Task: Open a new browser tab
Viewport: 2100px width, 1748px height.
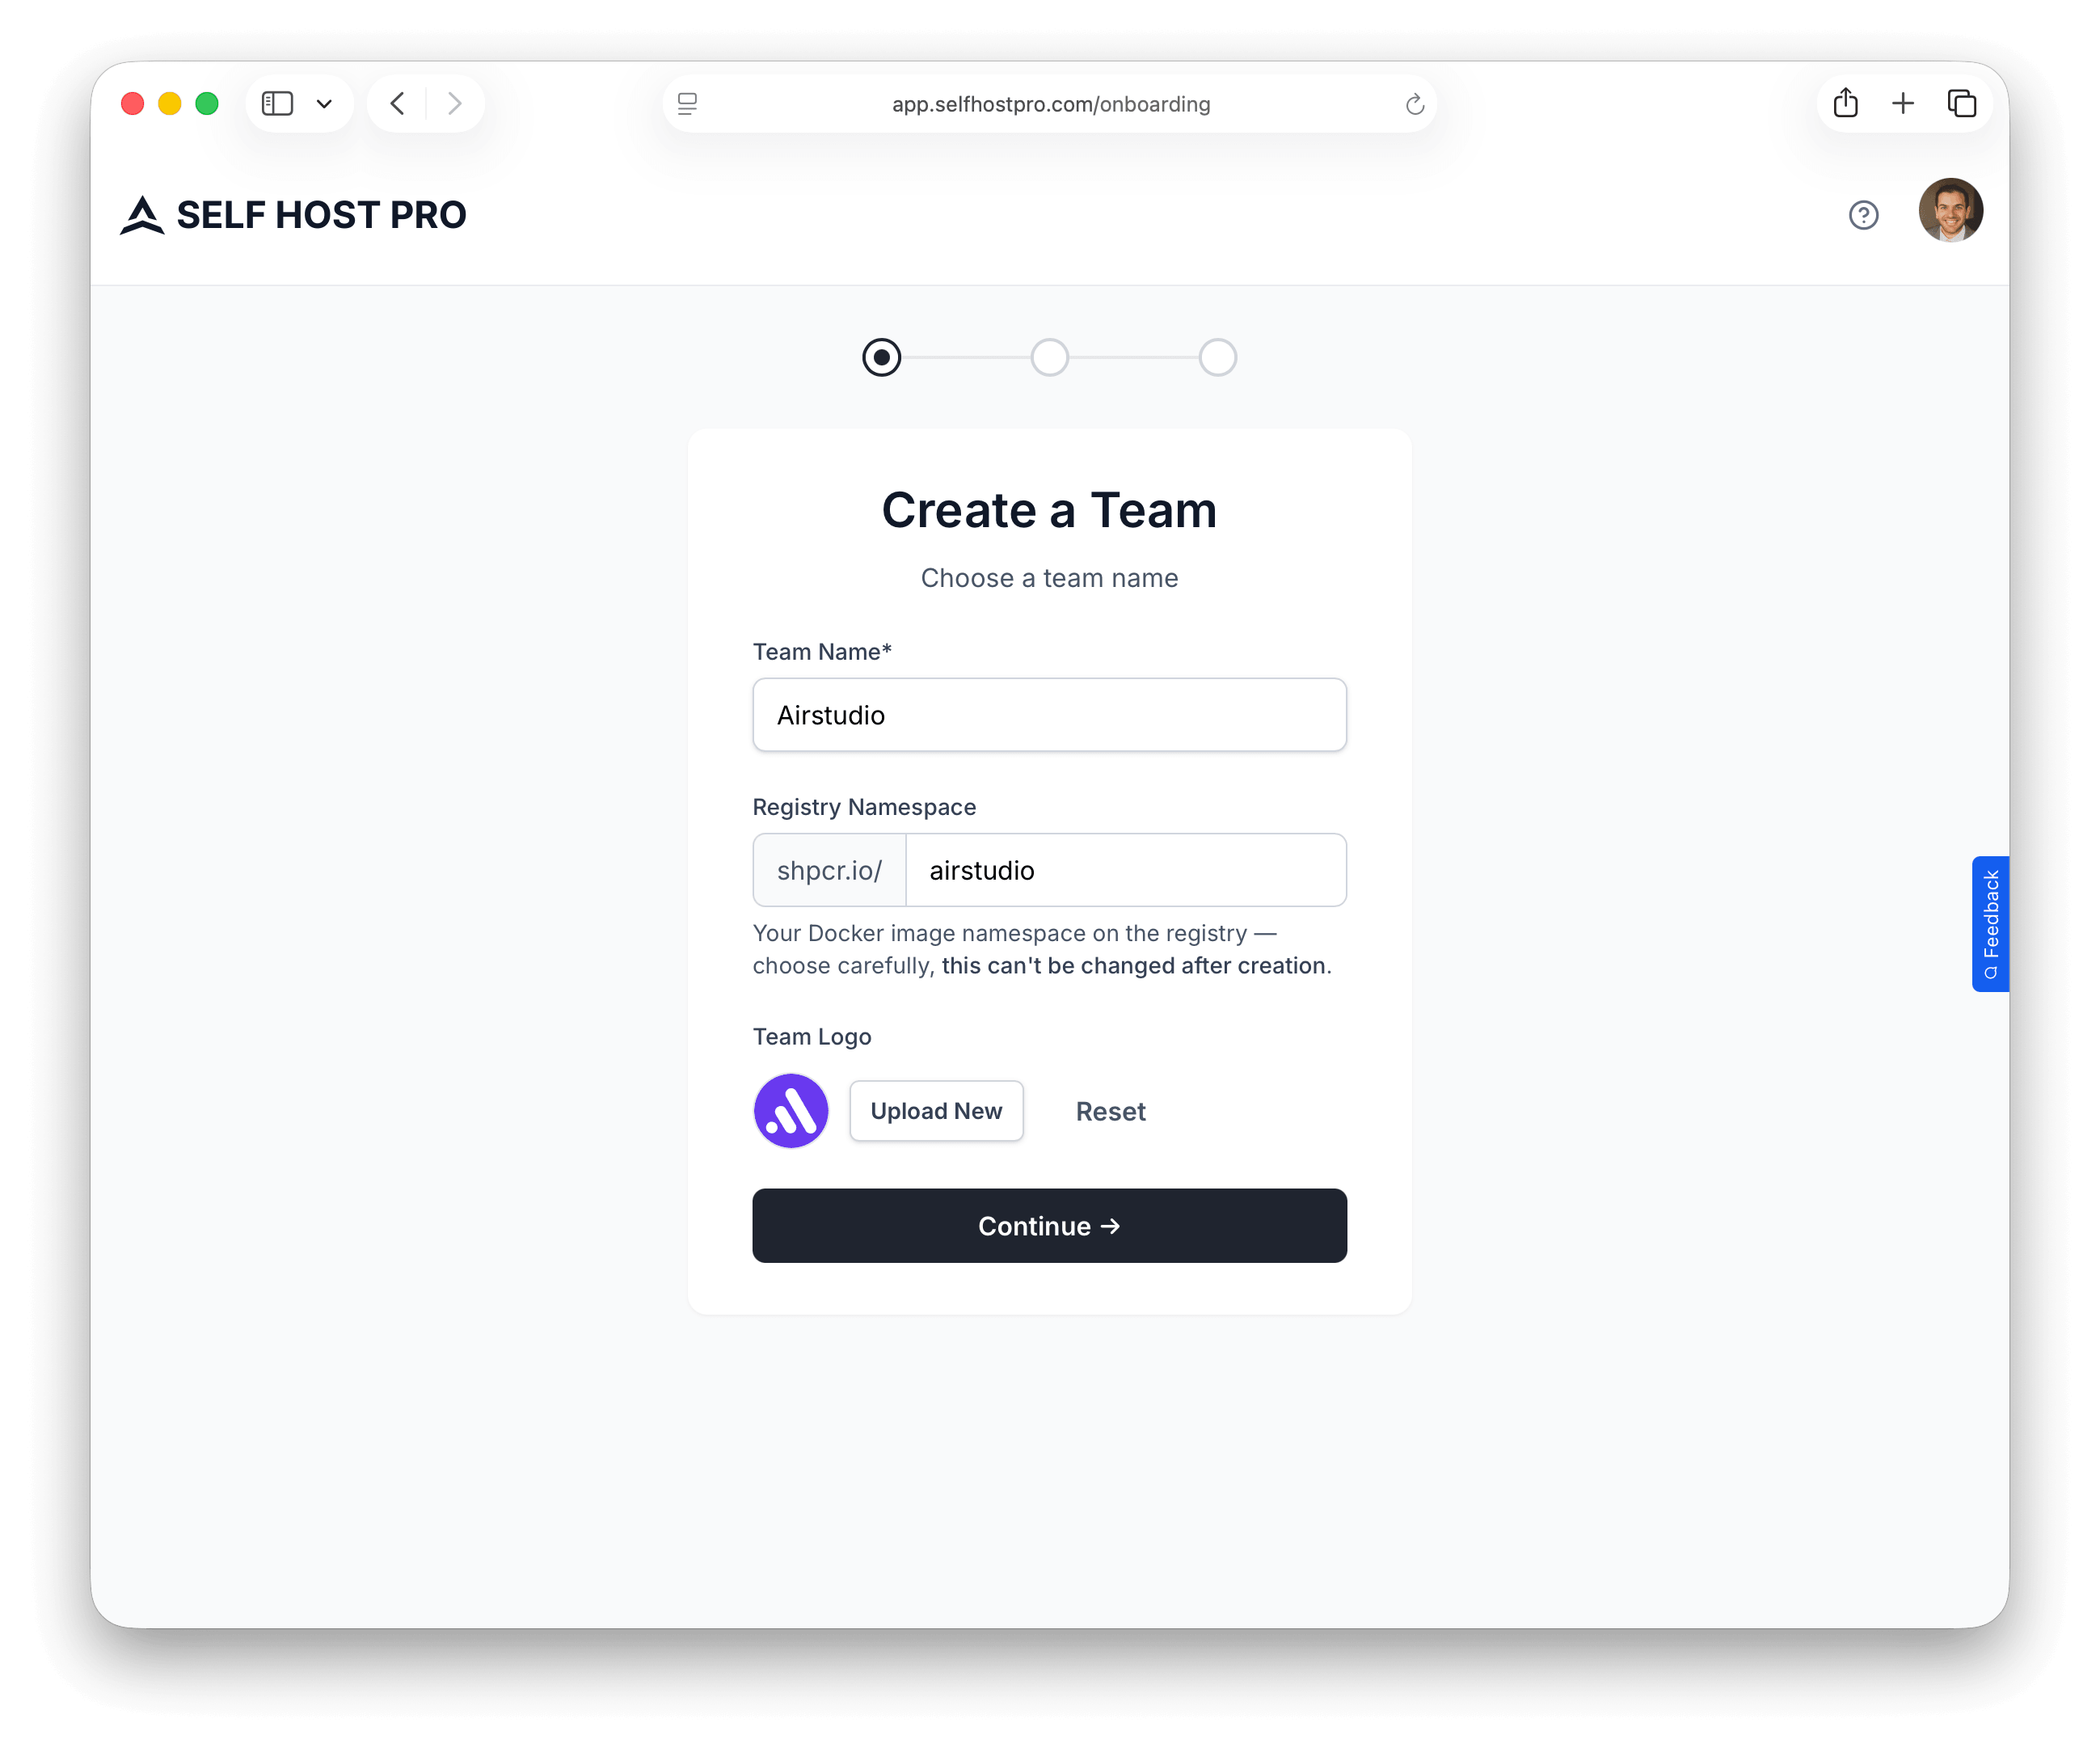Action: 1903,103
